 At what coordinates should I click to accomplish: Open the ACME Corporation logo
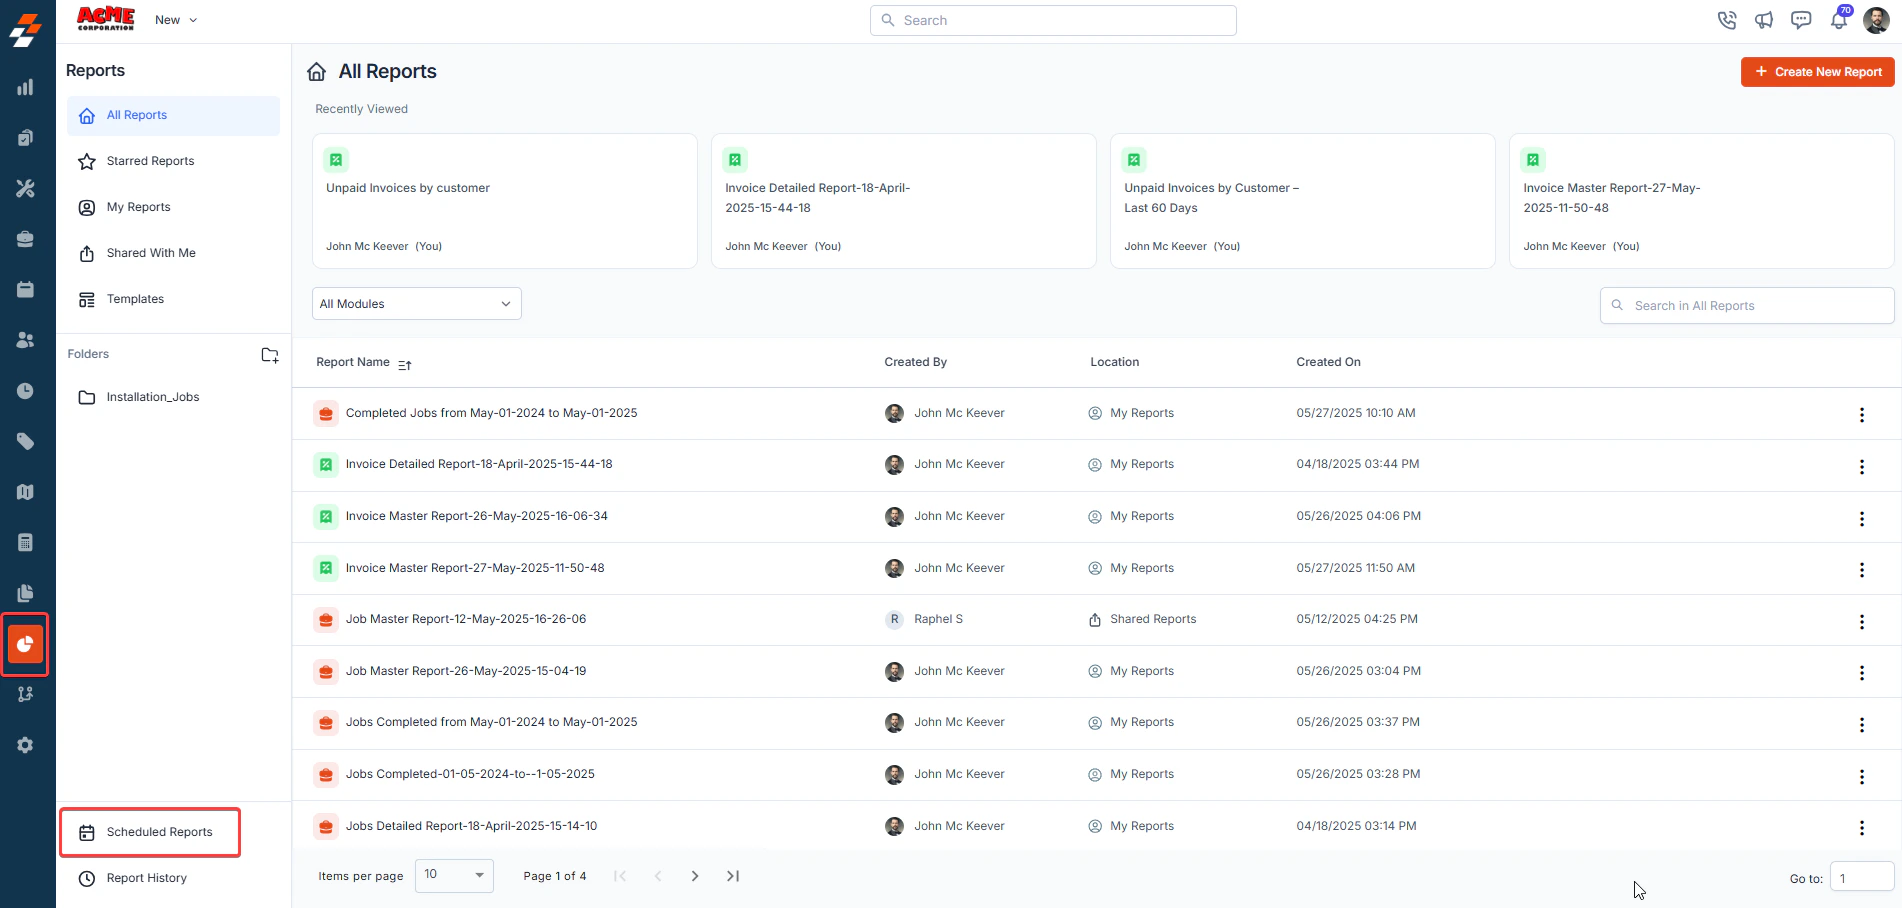(106, 19)
